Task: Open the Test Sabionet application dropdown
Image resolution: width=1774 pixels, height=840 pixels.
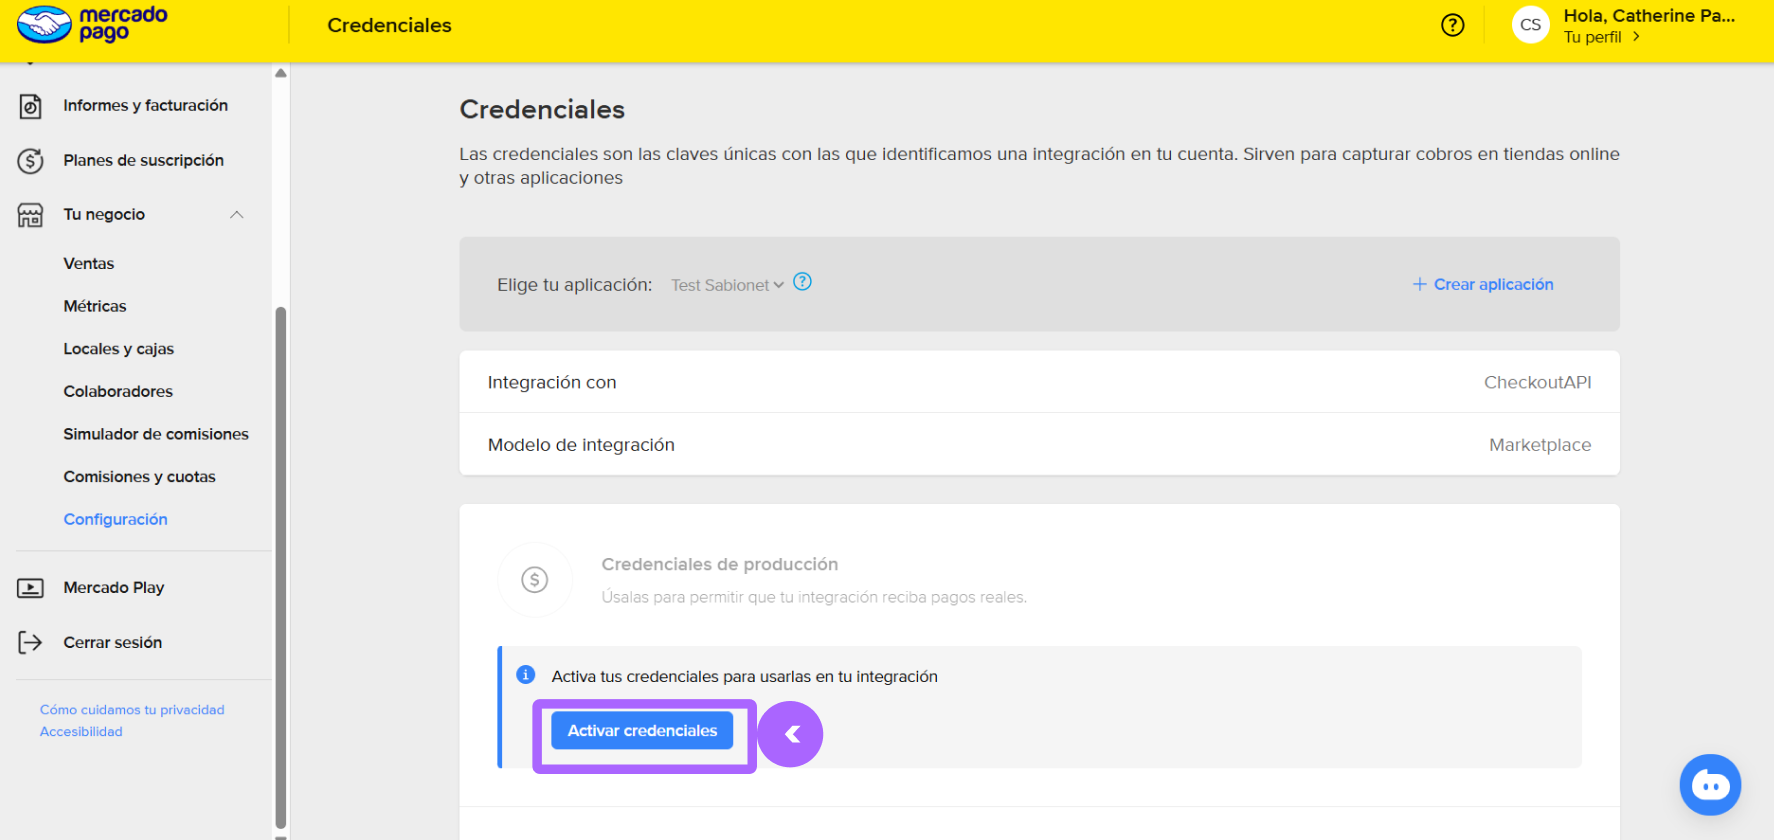Action: click(727, 285)
